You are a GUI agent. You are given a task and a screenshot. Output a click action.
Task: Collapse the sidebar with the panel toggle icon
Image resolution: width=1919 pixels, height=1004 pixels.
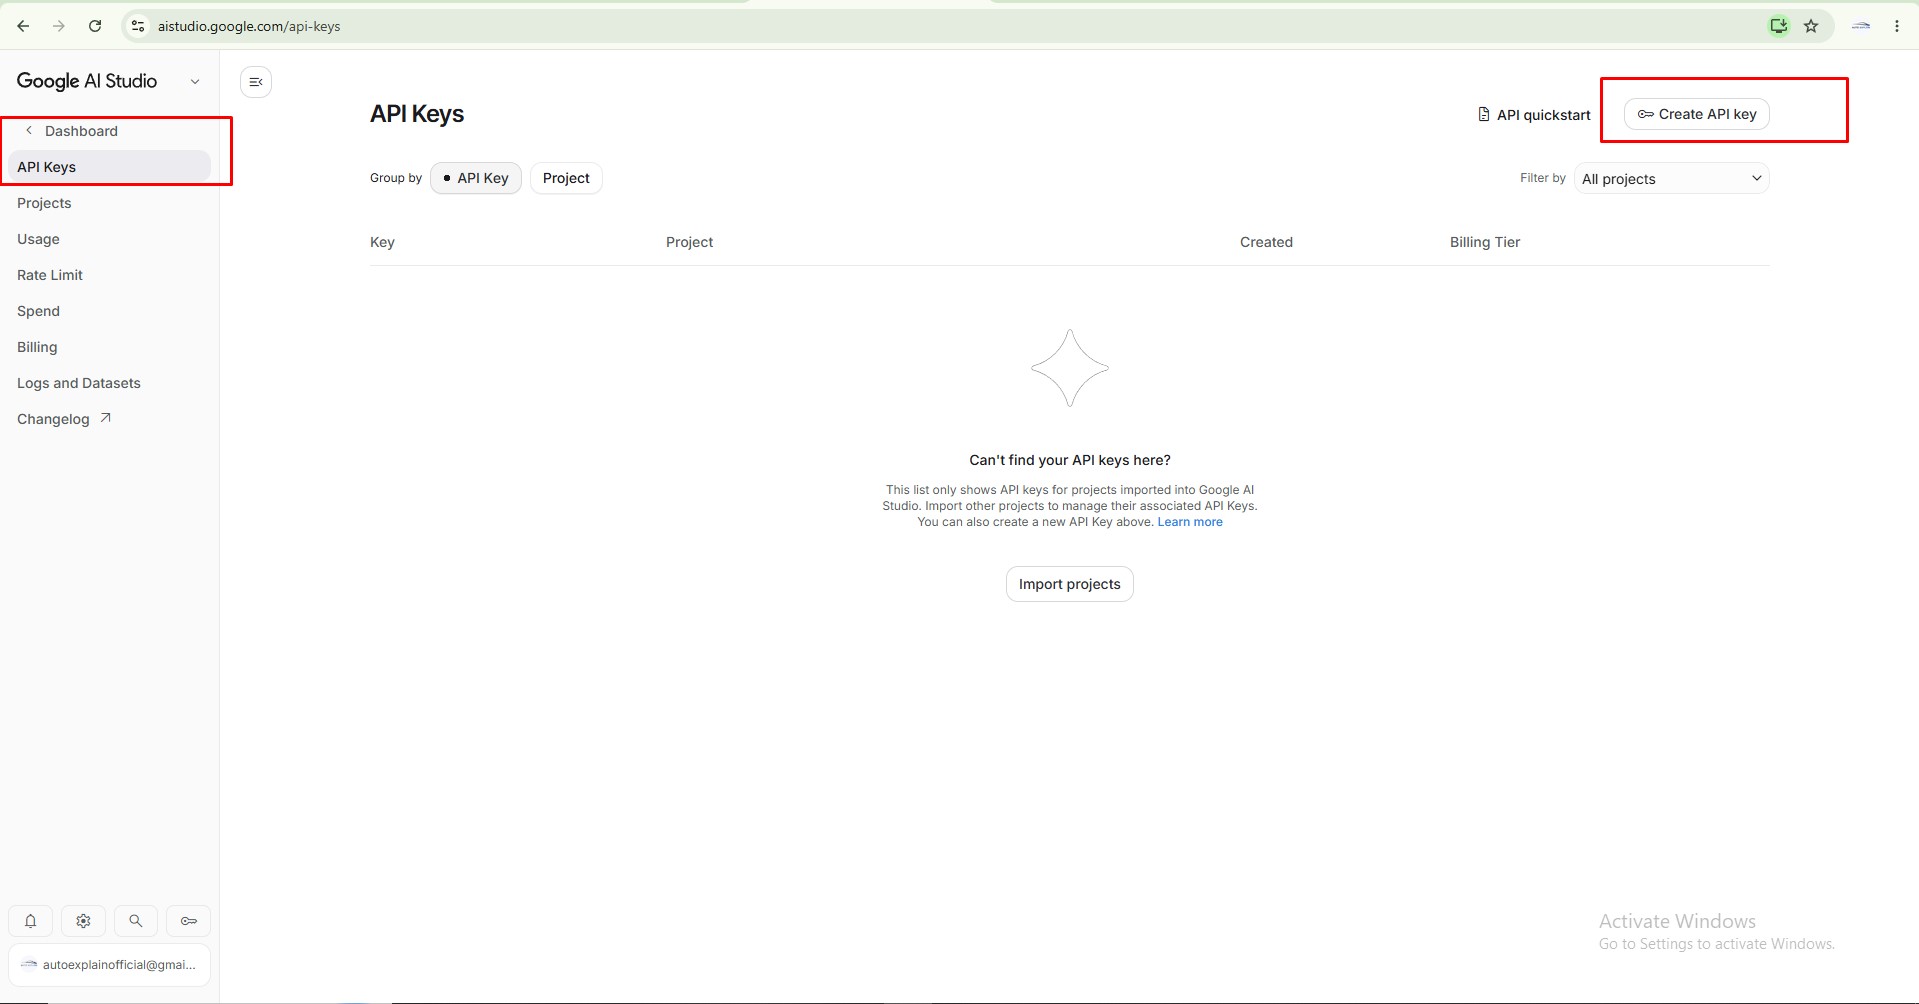(x=256, y=82)
